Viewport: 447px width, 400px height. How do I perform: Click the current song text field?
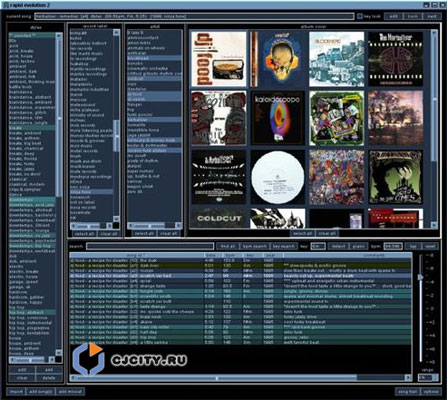click(194, 16)
